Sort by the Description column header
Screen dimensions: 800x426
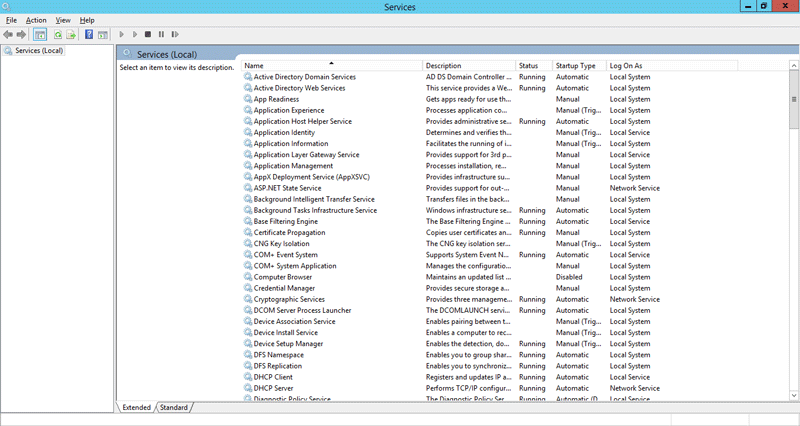coord(469,65)
